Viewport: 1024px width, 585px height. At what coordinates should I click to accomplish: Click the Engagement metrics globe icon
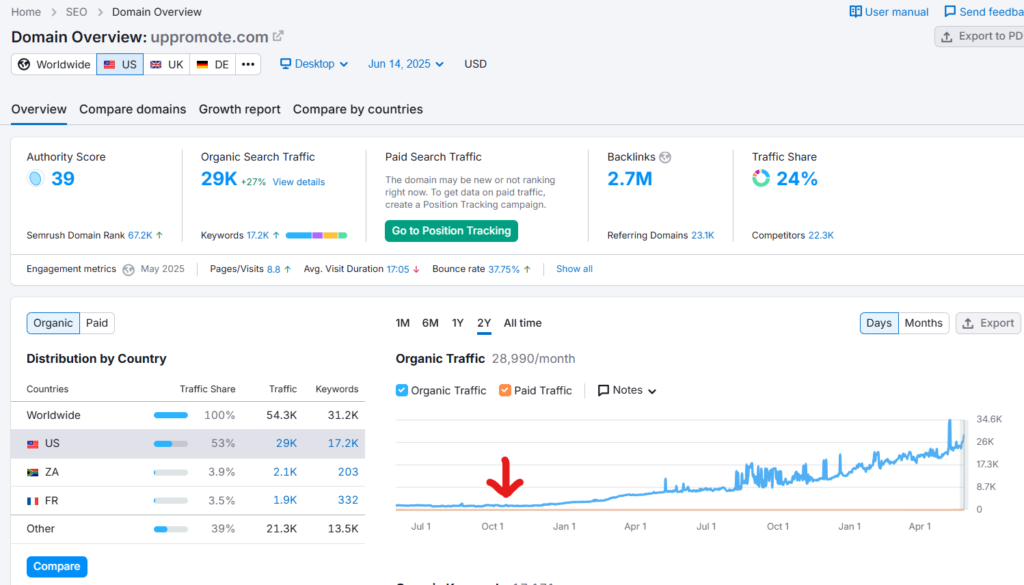pyautogui.click(x=128, y=269)
